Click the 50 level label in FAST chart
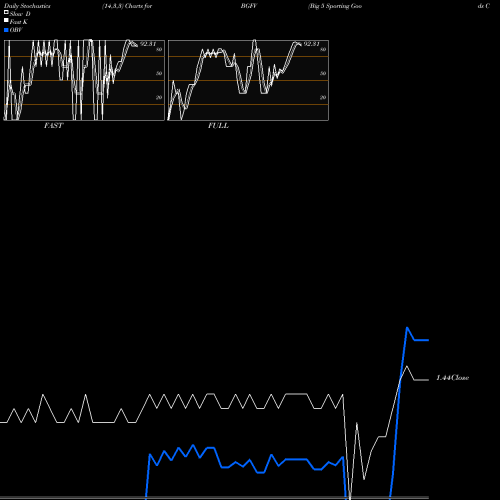Image resolution: width=500 pixels, height=500 pixels. [x=159, y=73]
